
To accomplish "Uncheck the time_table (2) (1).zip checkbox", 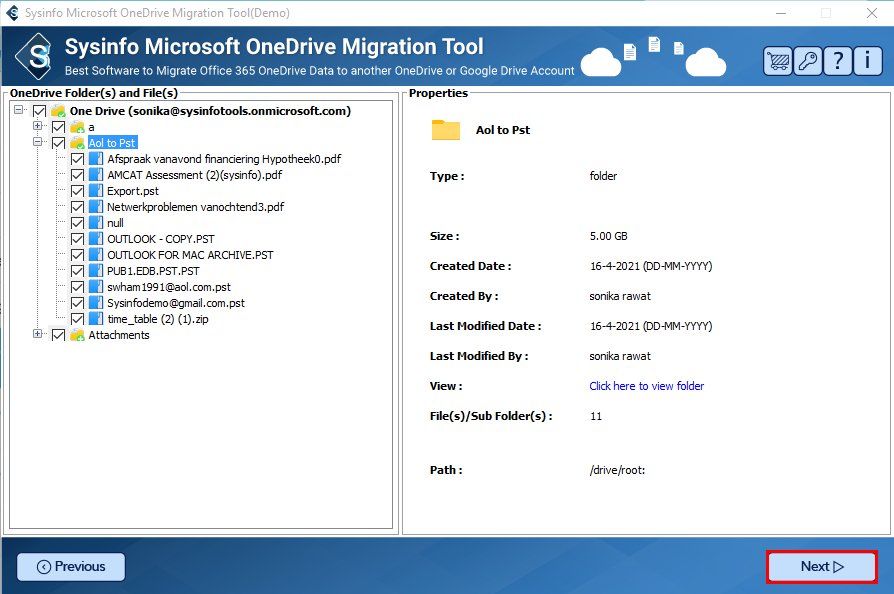I will point(77,319).
